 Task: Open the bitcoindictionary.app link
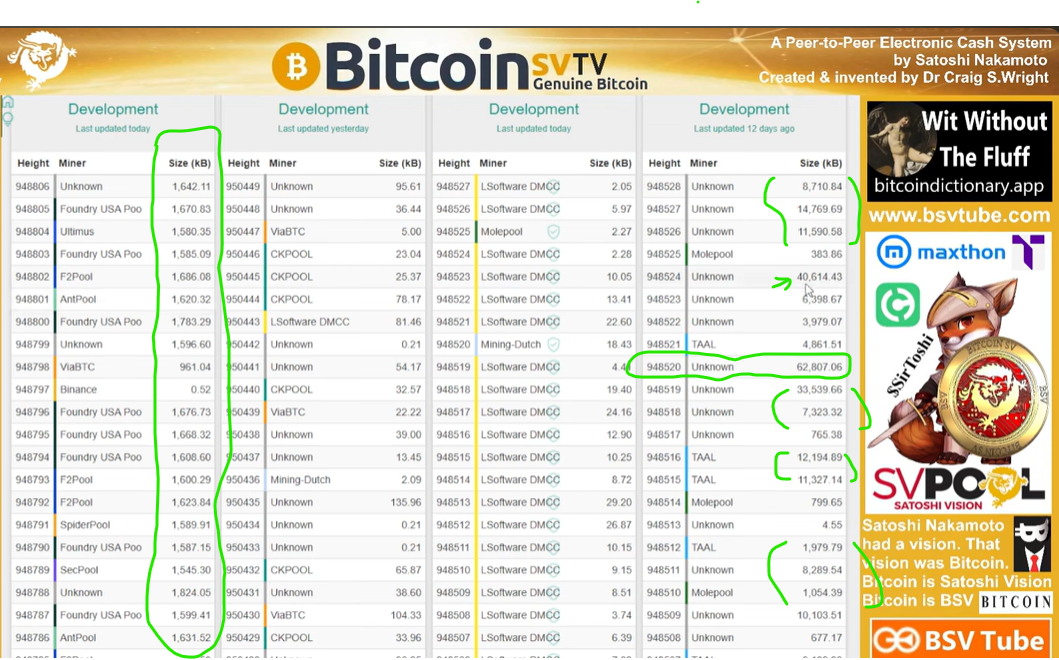pos(959,186)
